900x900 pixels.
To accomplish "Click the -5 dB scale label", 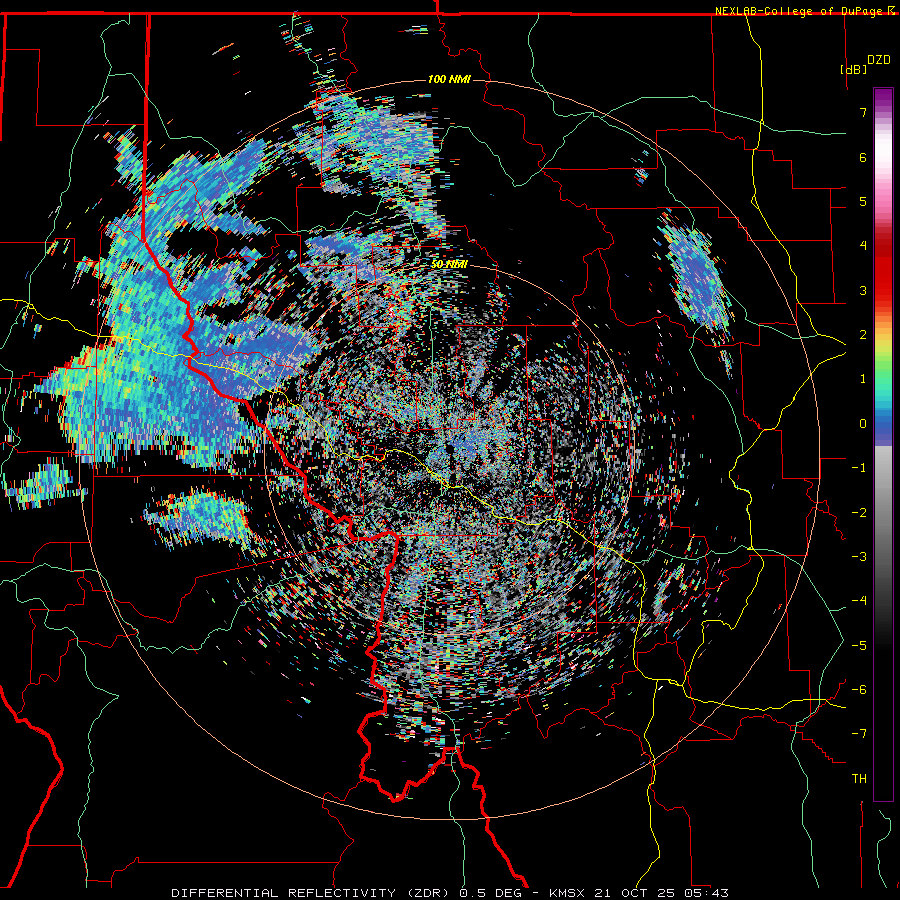I will click(x=859, y=646).
